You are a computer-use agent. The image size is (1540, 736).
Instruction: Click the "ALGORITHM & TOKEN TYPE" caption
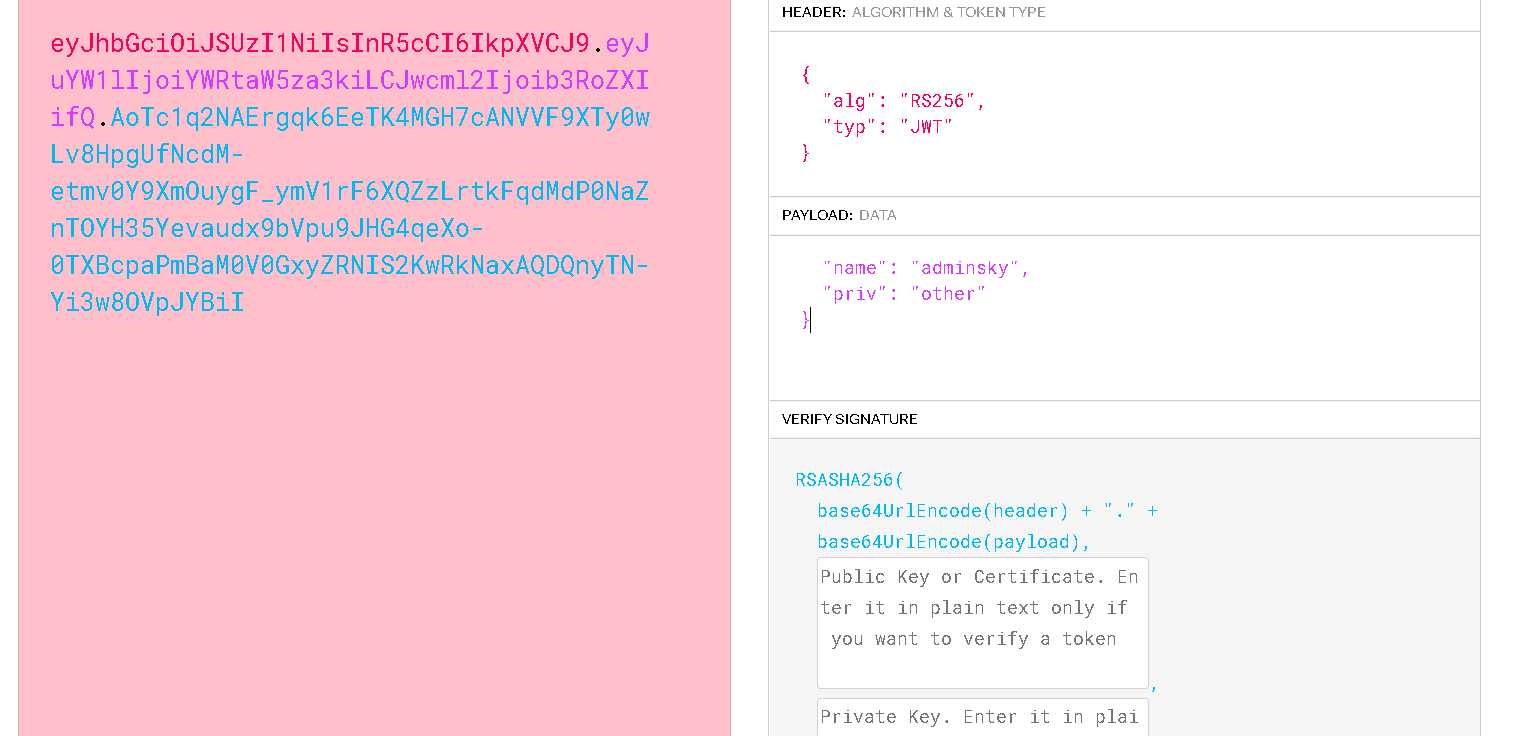tap(949, 13)
